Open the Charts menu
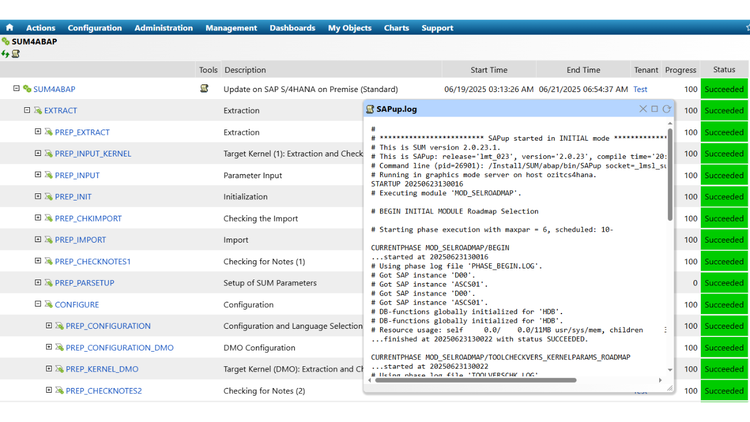Screen dimensions: 750x422 click(x=397, y=28)
